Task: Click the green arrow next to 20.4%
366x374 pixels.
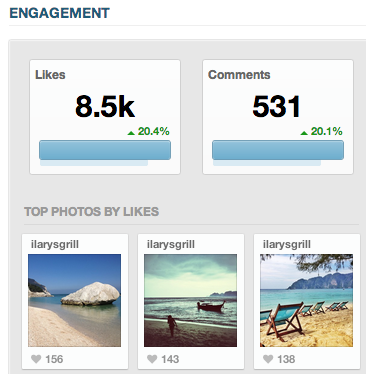Action: click(x=131, y=133)
